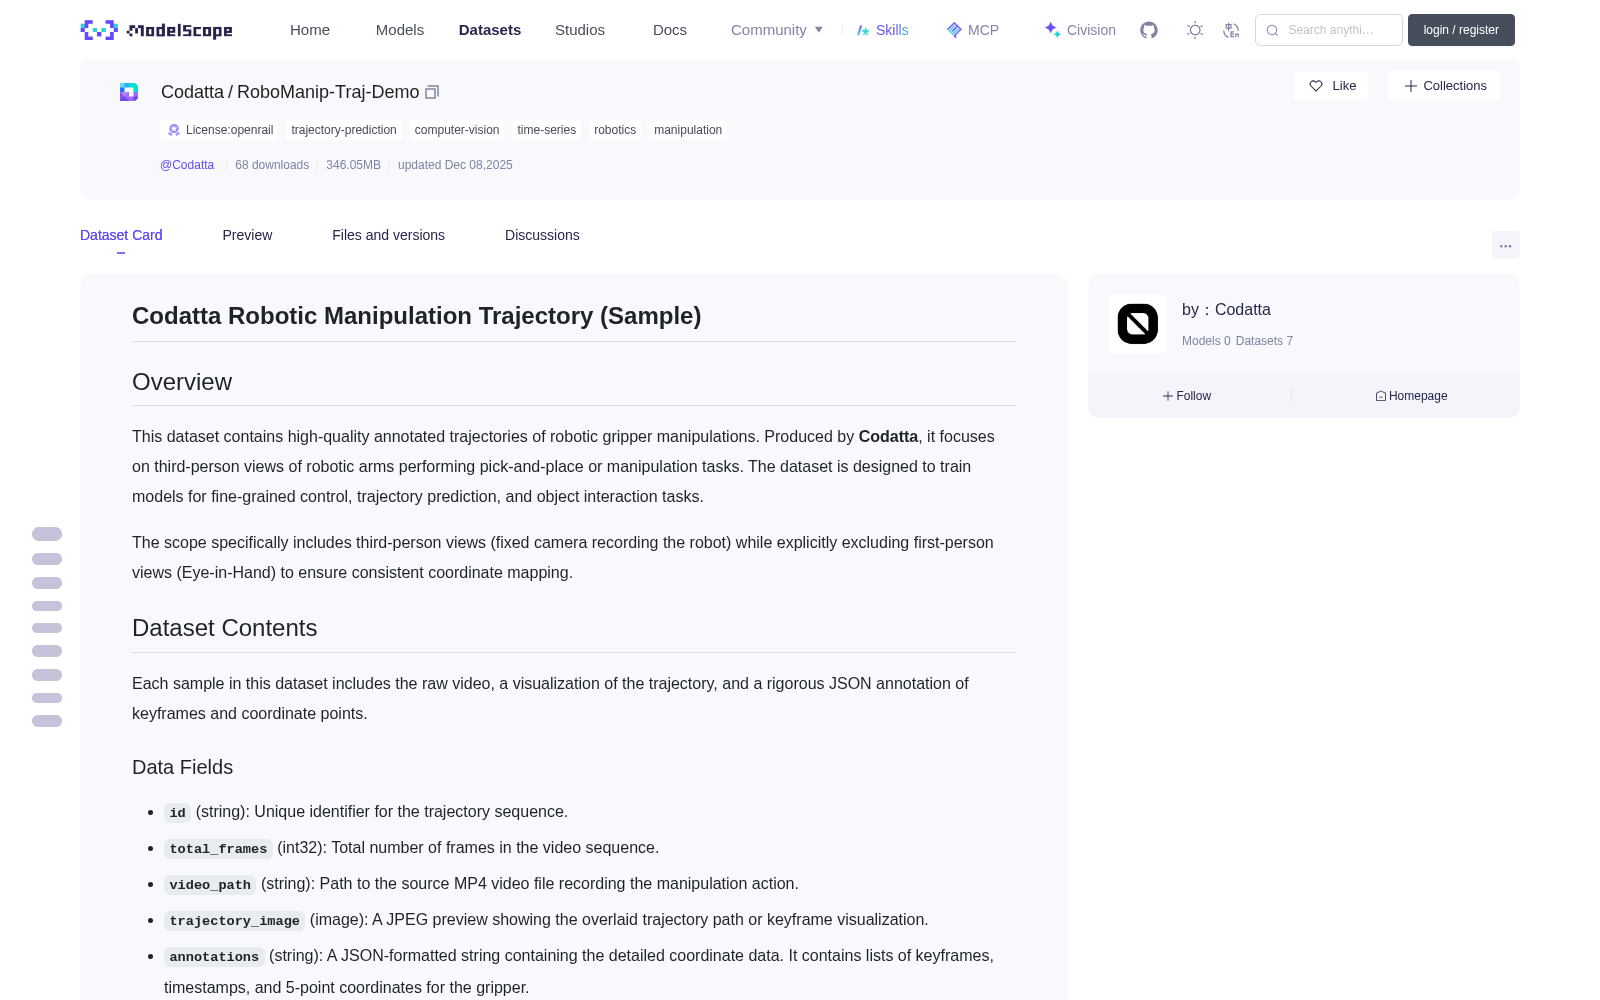Click the Homepage house icon
Screen dimensions: 1600x1000
pyautogui.click(x=1381, y=396)
